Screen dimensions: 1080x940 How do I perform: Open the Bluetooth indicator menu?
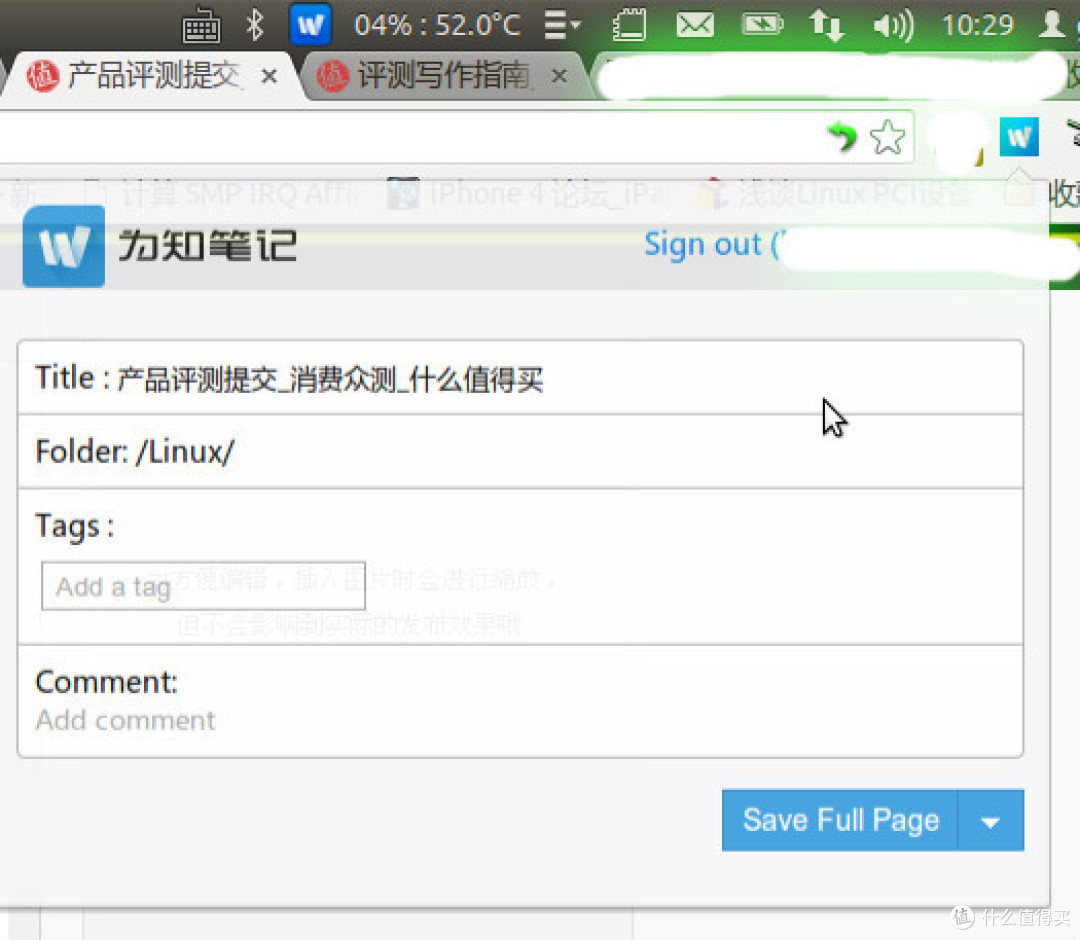point(256,25)
